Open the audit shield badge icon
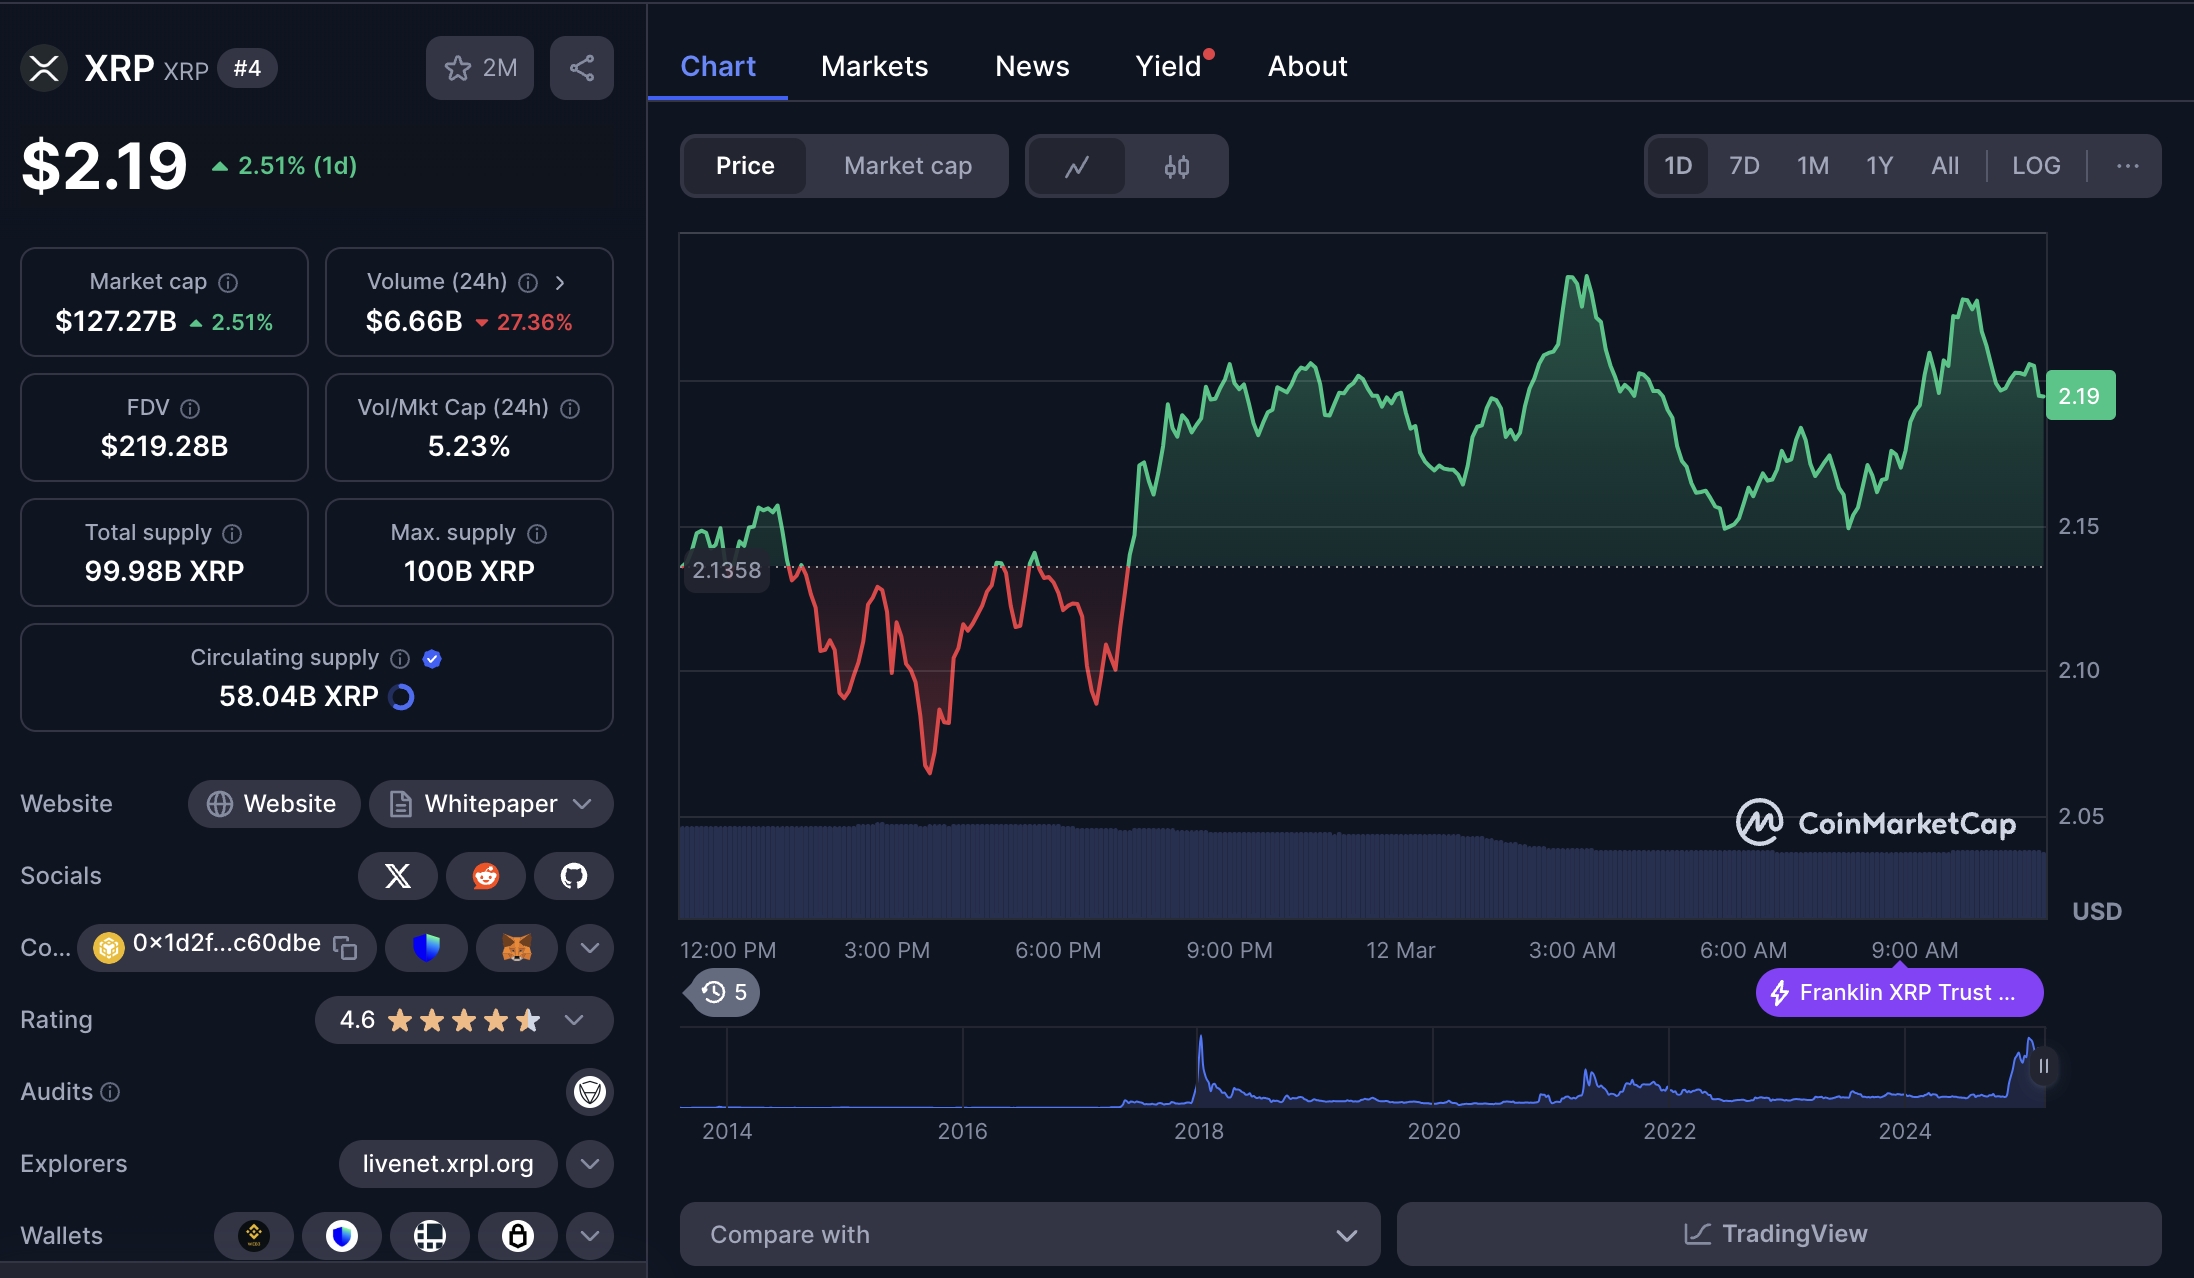This screenshot has height=1278, width=2194. (x=590, y=1091)
